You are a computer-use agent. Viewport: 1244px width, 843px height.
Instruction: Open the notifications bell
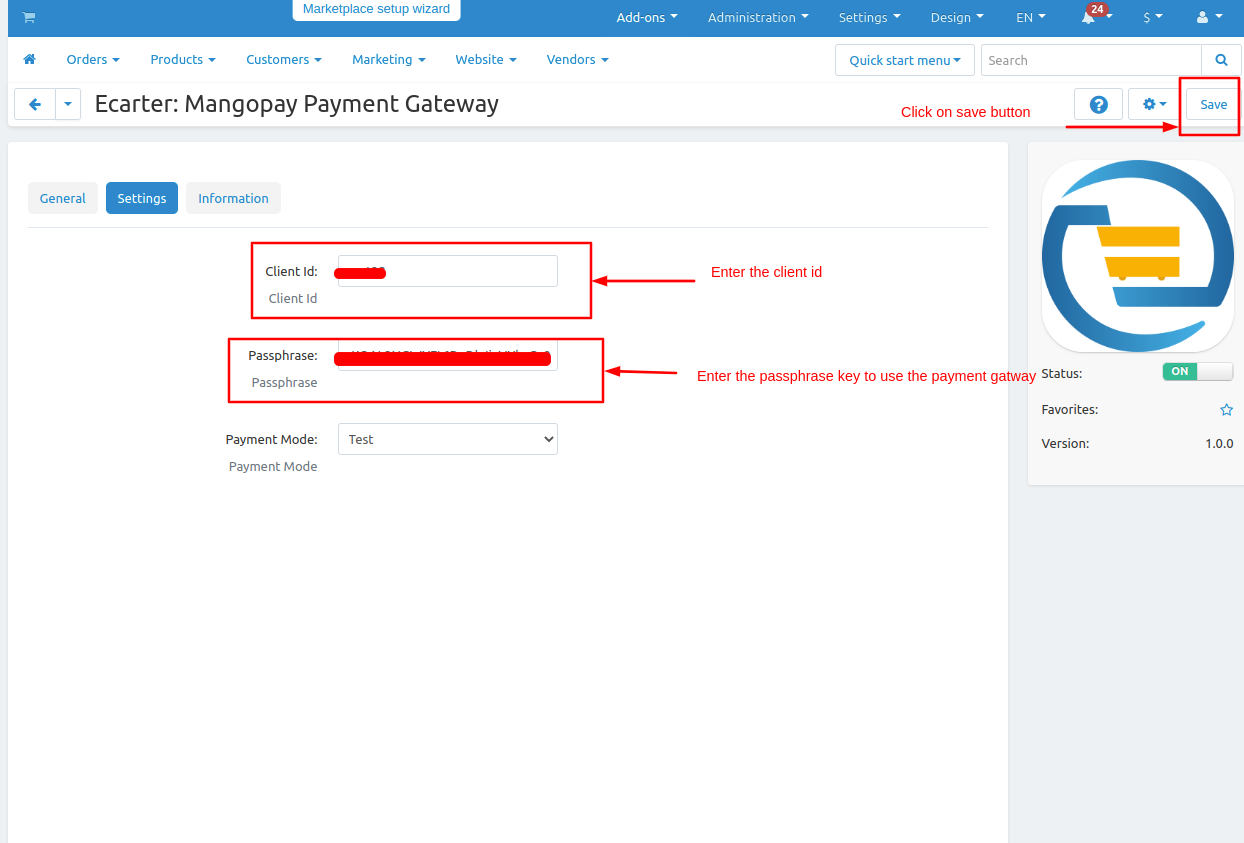click(x=1089, y=17)
